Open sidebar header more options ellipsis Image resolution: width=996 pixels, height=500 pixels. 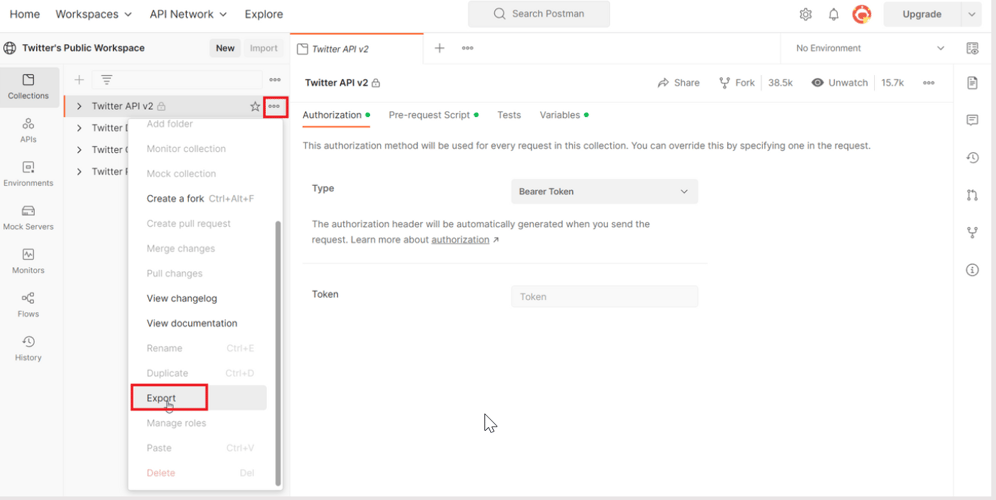(x=275, y=79)
